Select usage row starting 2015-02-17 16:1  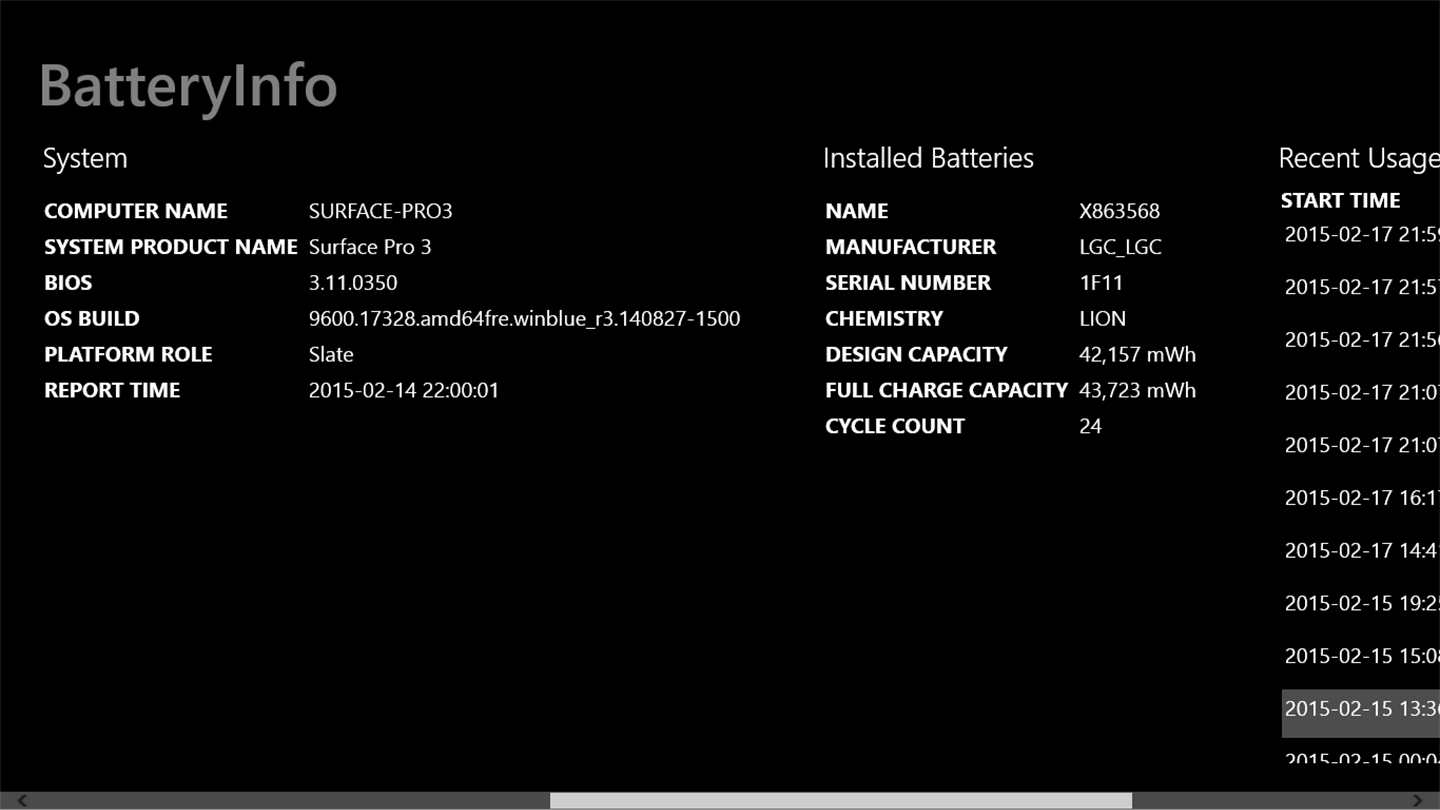click(1361, 497)
